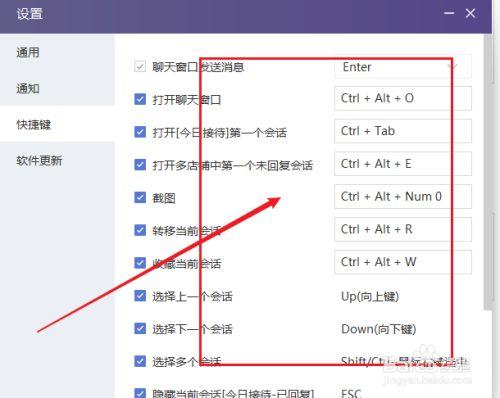Viewport: 500px width, 398px height.
Task: Click the 选择下一个会话 label
Action: click(x=192, y=329)
